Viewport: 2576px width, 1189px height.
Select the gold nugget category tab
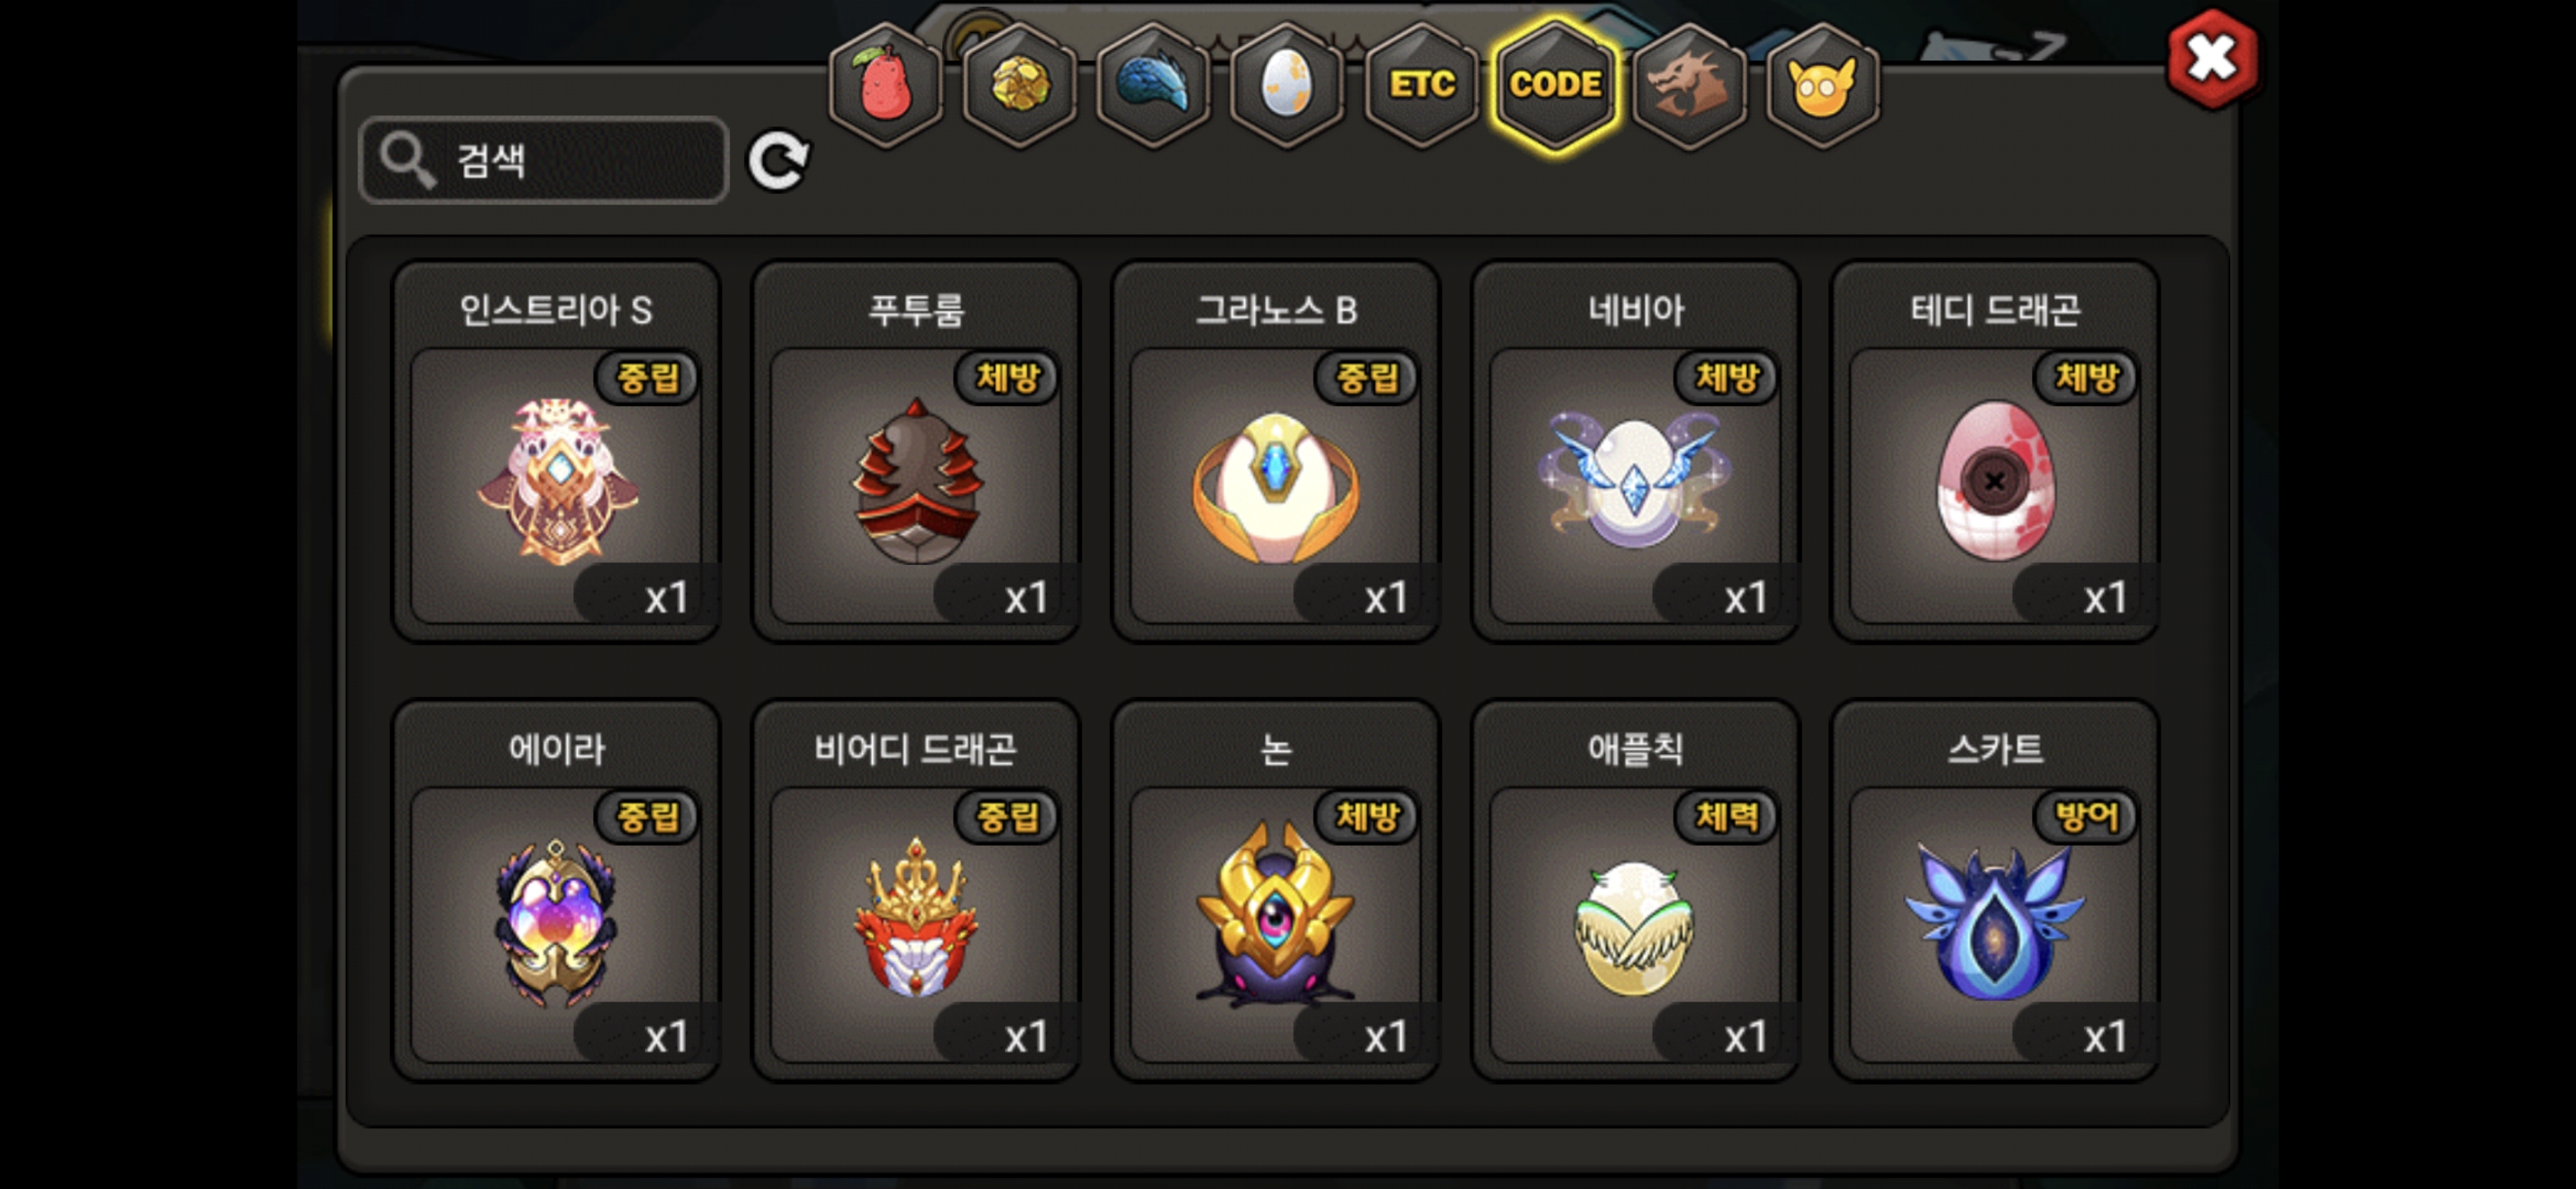1019,85
